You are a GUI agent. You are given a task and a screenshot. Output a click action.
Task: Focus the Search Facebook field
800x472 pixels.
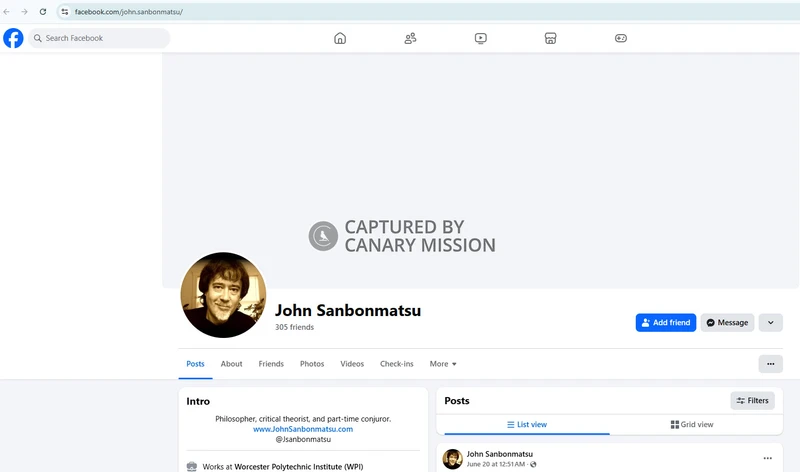[99, 38]
